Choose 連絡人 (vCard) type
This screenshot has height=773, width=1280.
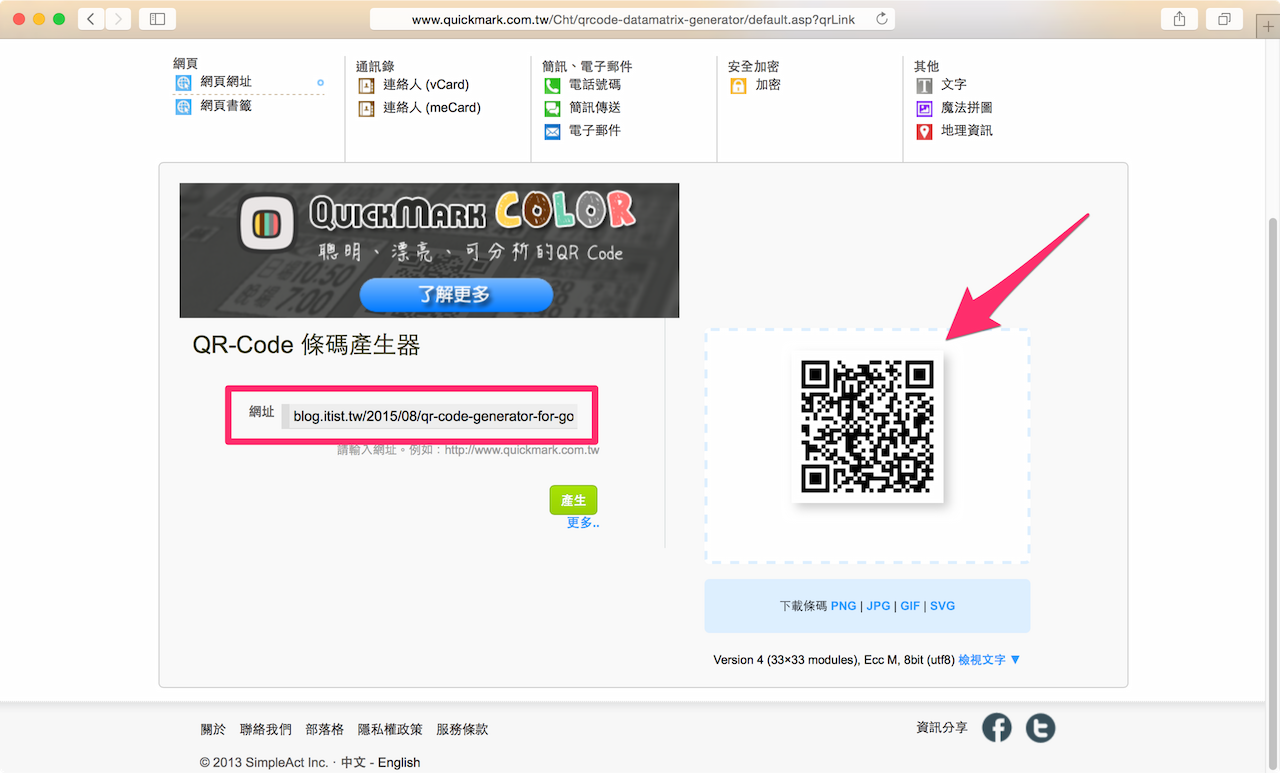[x=426, y=85]
